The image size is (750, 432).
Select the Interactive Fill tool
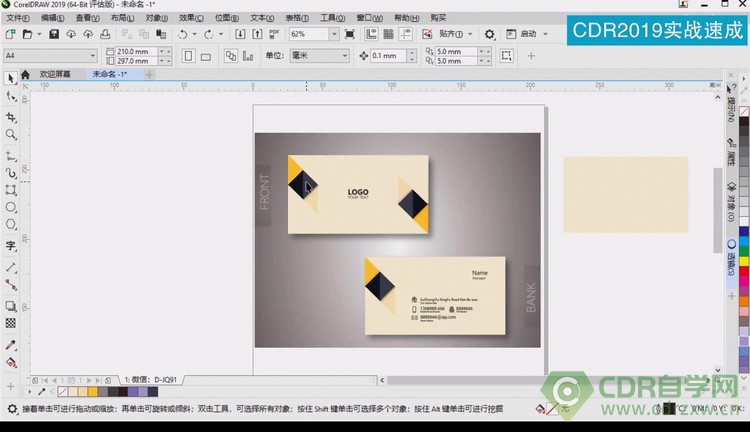(11, 362)
